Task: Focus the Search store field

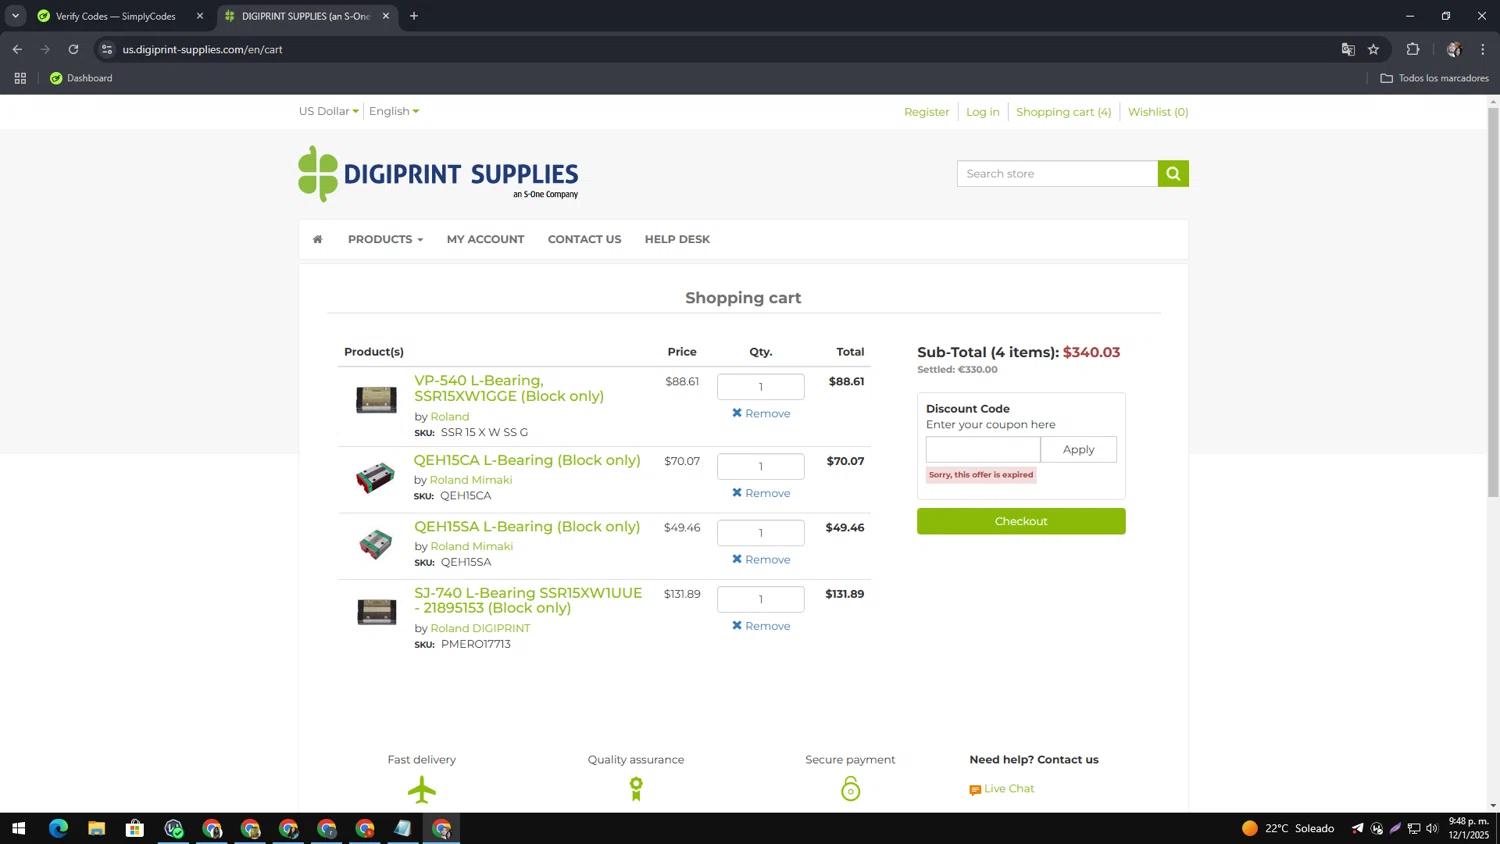Action: coord(1057,173)
